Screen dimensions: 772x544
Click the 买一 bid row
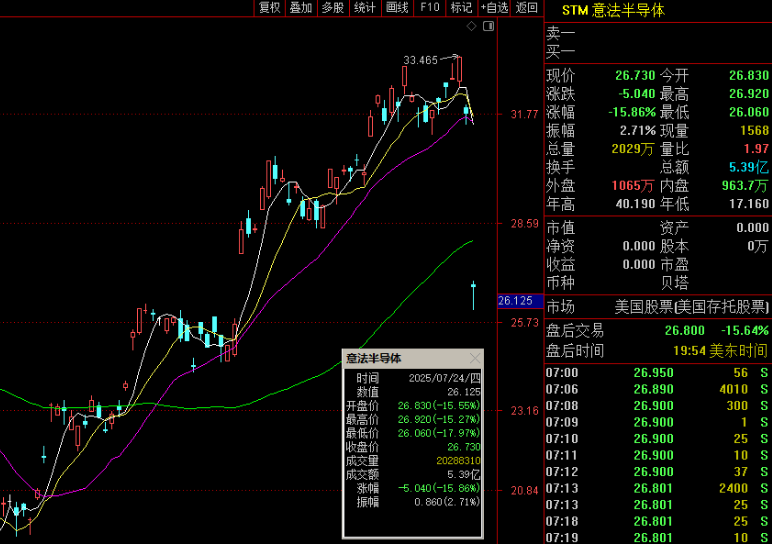(657, 51)
